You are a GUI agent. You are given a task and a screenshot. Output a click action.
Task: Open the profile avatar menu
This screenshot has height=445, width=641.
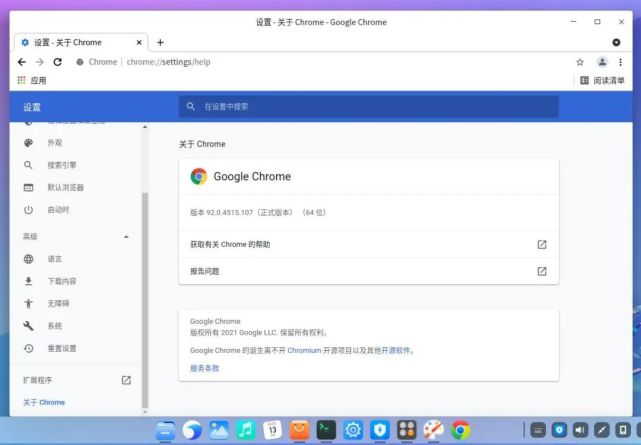click(602, 62)
